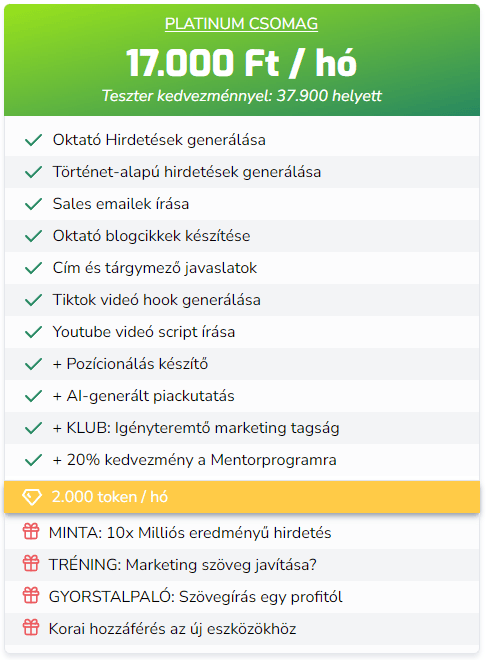Click Youtube videó script írása text
Image resolution: width=486 pixels, height=660 pixels.
(144, 332)
